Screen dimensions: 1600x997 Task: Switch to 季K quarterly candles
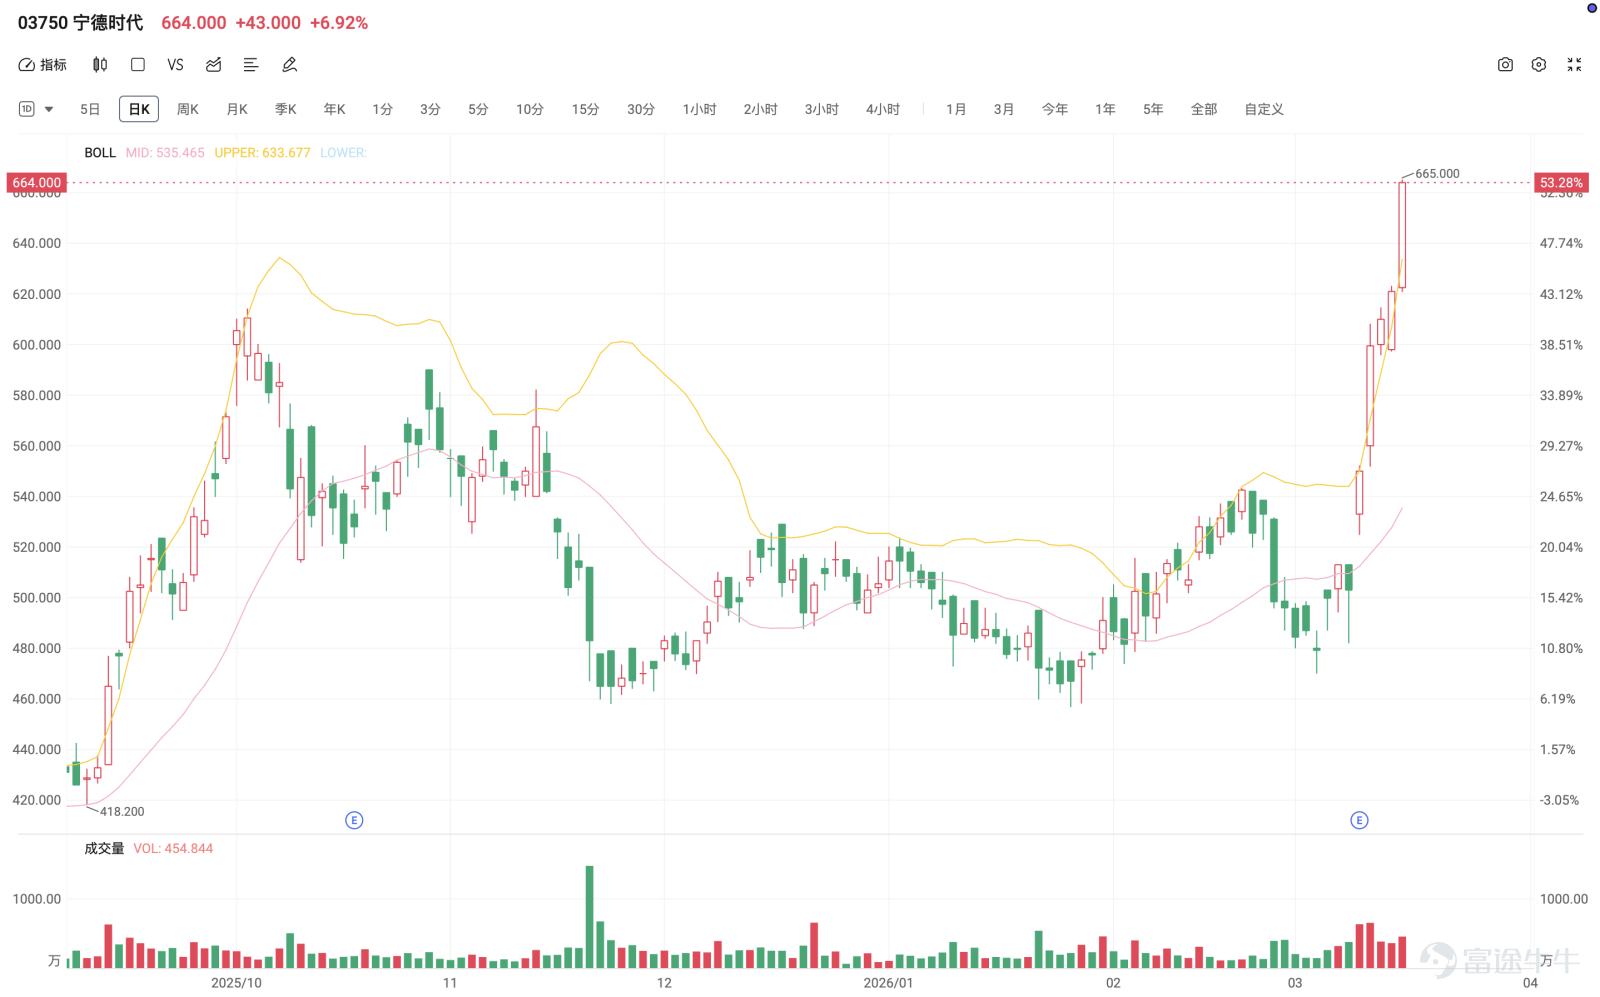(x=286, y=109)
